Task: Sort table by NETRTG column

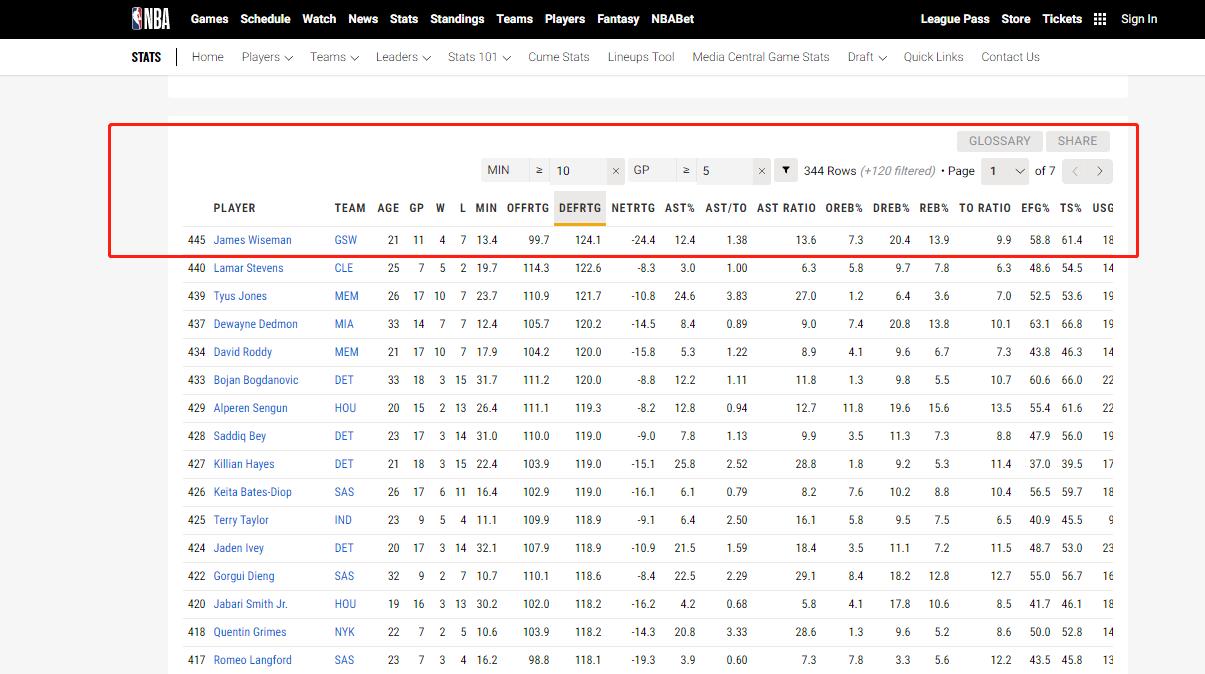Action: [x=633, y=208]
